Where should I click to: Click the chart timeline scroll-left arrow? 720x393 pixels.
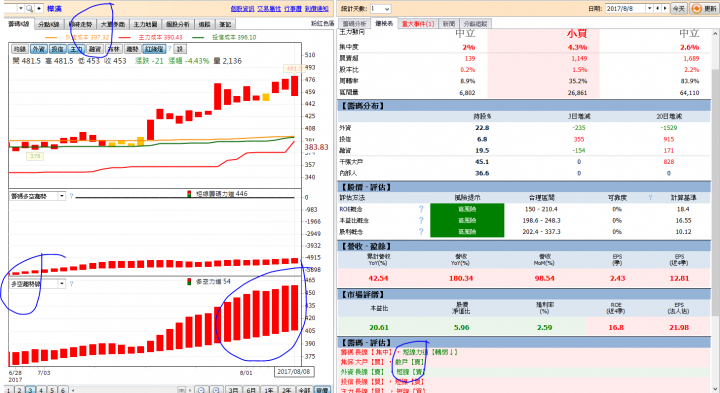click(73, 390)
